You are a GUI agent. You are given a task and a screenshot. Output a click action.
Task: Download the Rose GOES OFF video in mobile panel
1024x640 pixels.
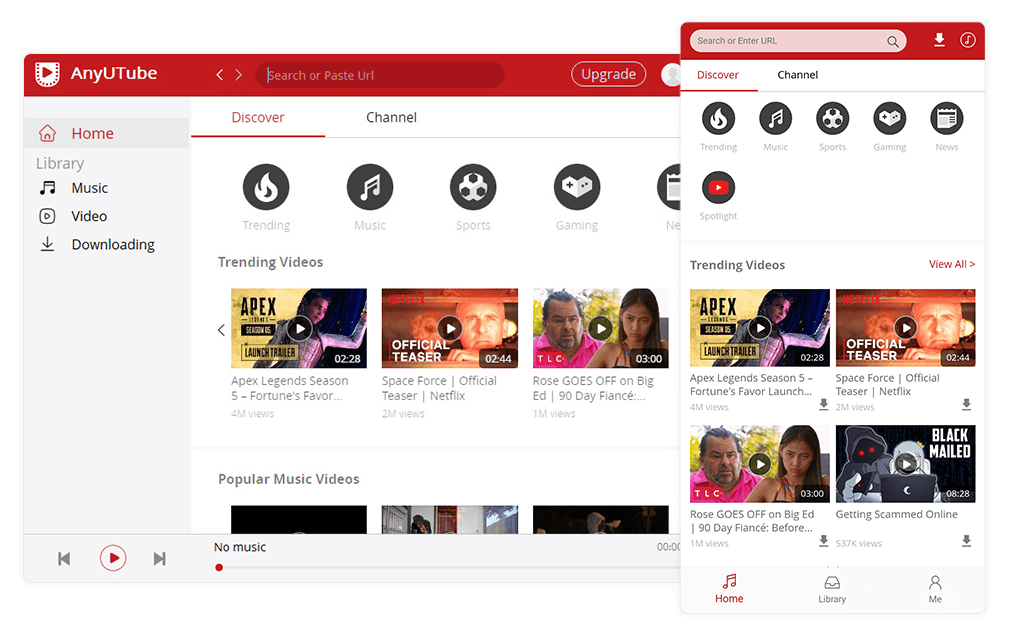[x=824, y=541]
